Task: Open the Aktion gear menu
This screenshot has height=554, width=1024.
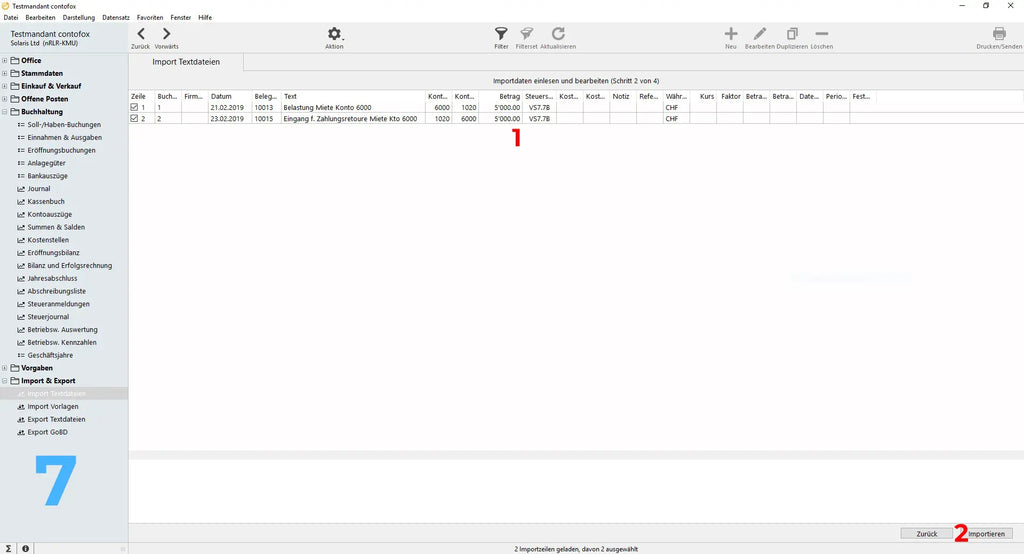Action: (334, 35)
